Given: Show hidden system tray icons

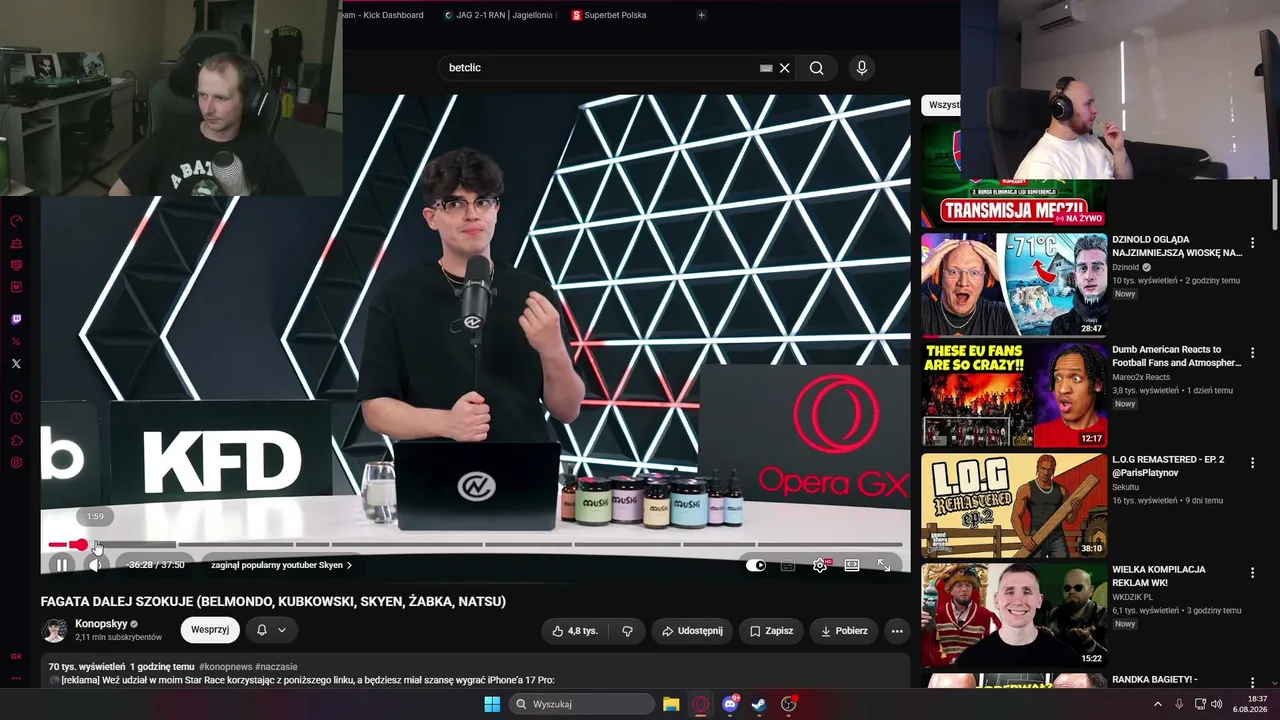Looking at the screenshot, I should click(x=1158, y=704).
